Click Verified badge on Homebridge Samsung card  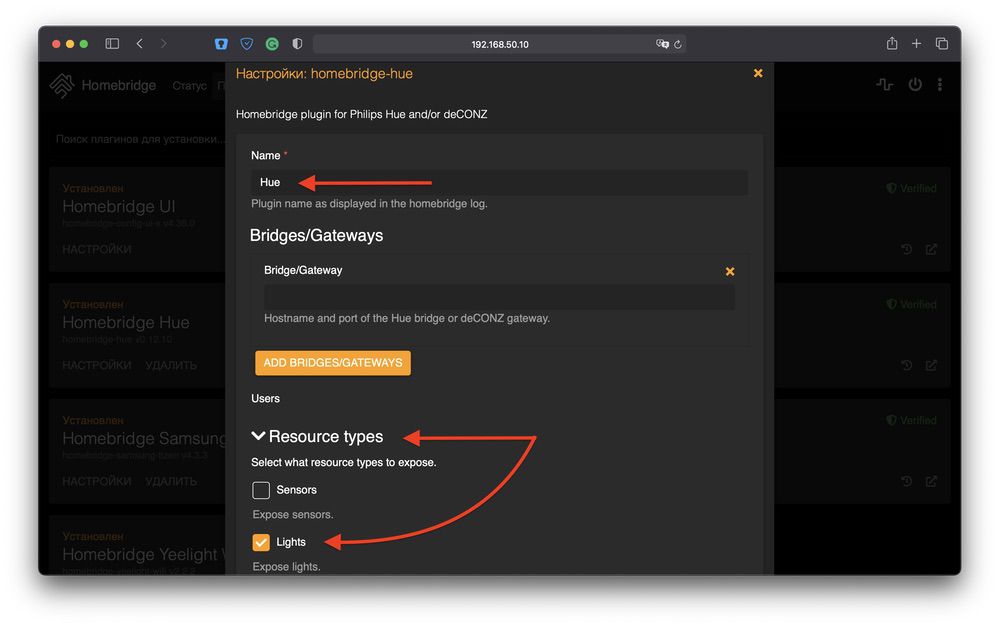tap(911, 421)
